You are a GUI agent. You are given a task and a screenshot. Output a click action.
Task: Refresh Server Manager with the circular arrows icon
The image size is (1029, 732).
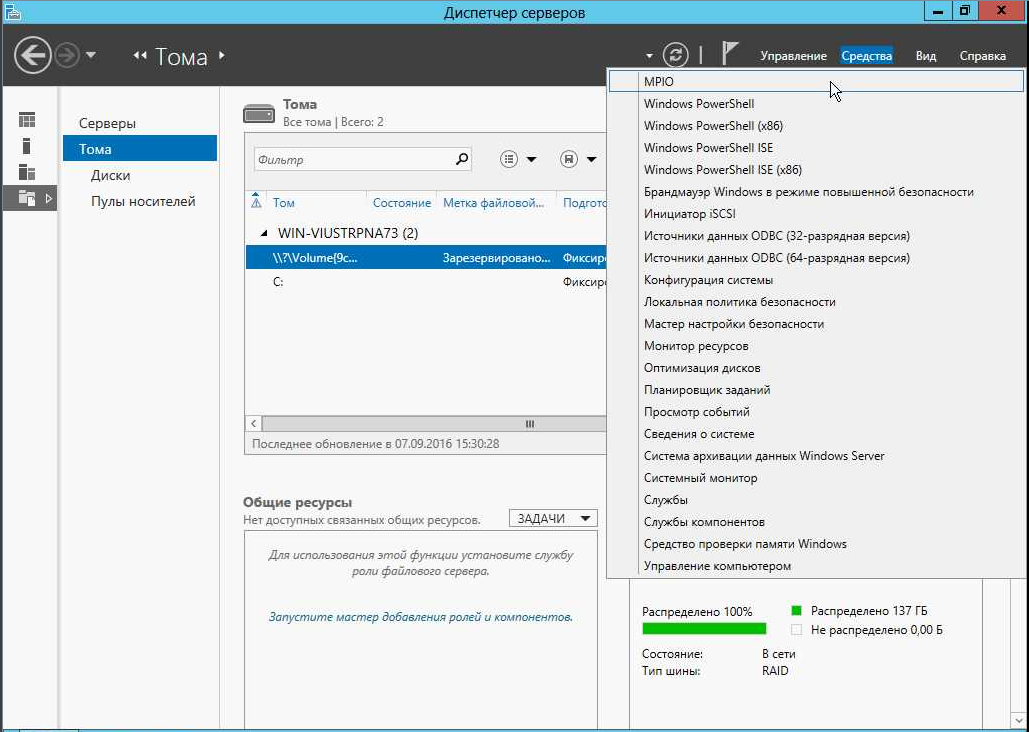[675, 55]
